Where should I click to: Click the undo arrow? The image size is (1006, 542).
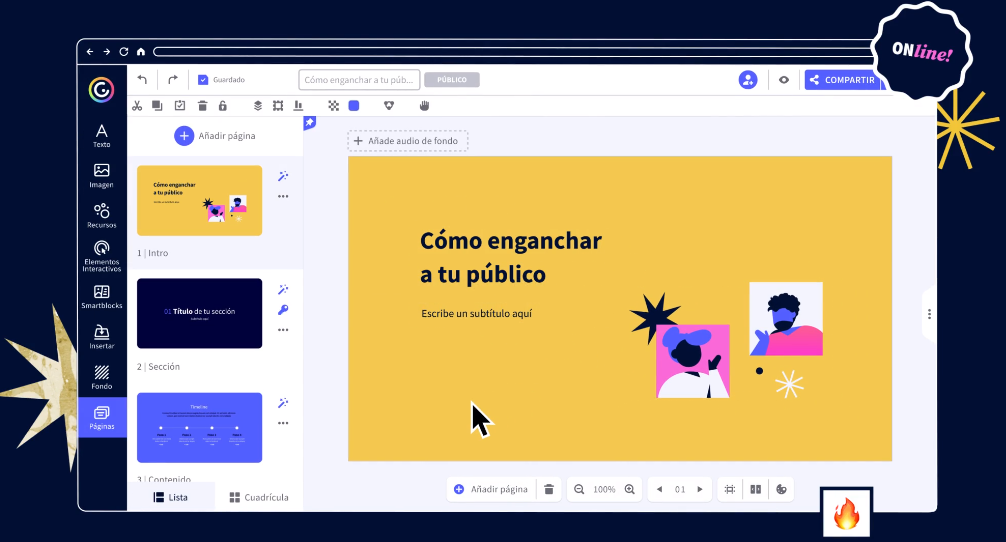pyautogui.click(x=142, y=80)
